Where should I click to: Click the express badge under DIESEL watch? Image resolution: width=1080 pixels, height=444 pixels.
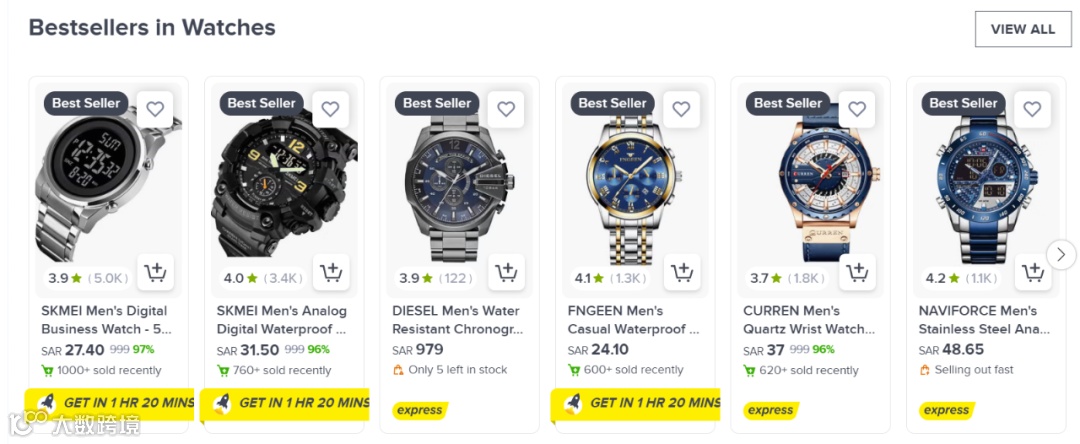[x=420, y=410]
